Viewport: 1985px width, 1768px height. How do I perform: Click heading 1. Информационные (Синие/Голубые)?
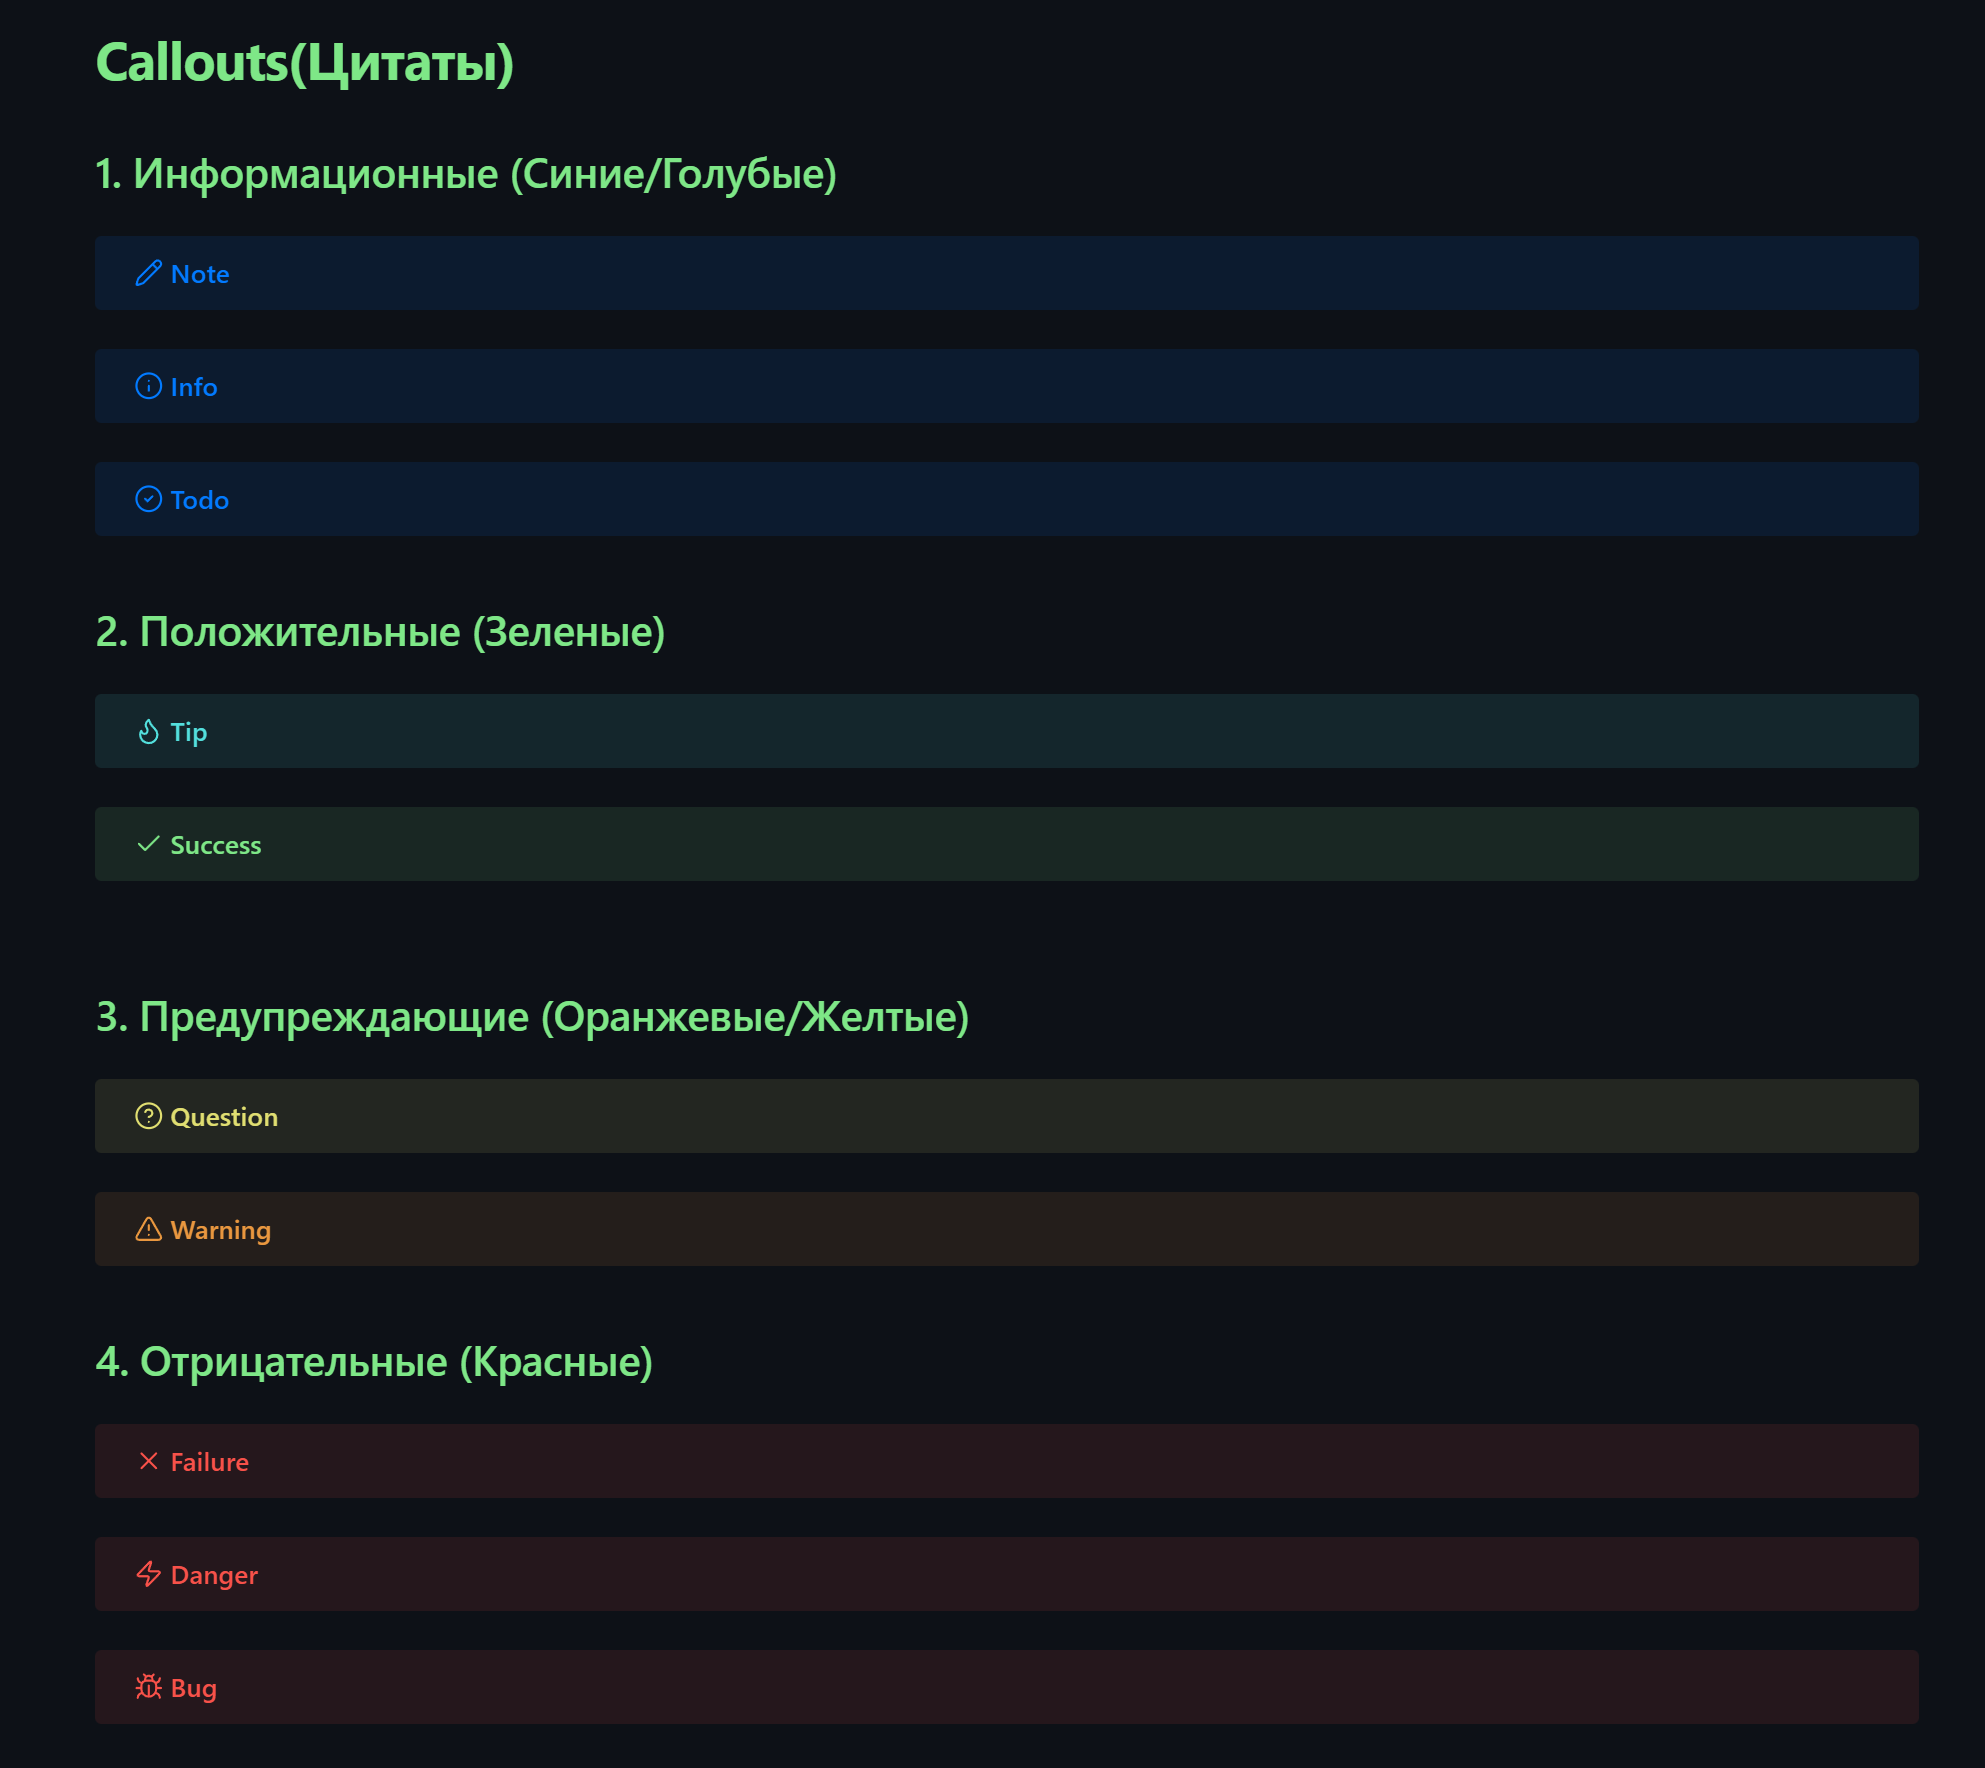(466, 174)
